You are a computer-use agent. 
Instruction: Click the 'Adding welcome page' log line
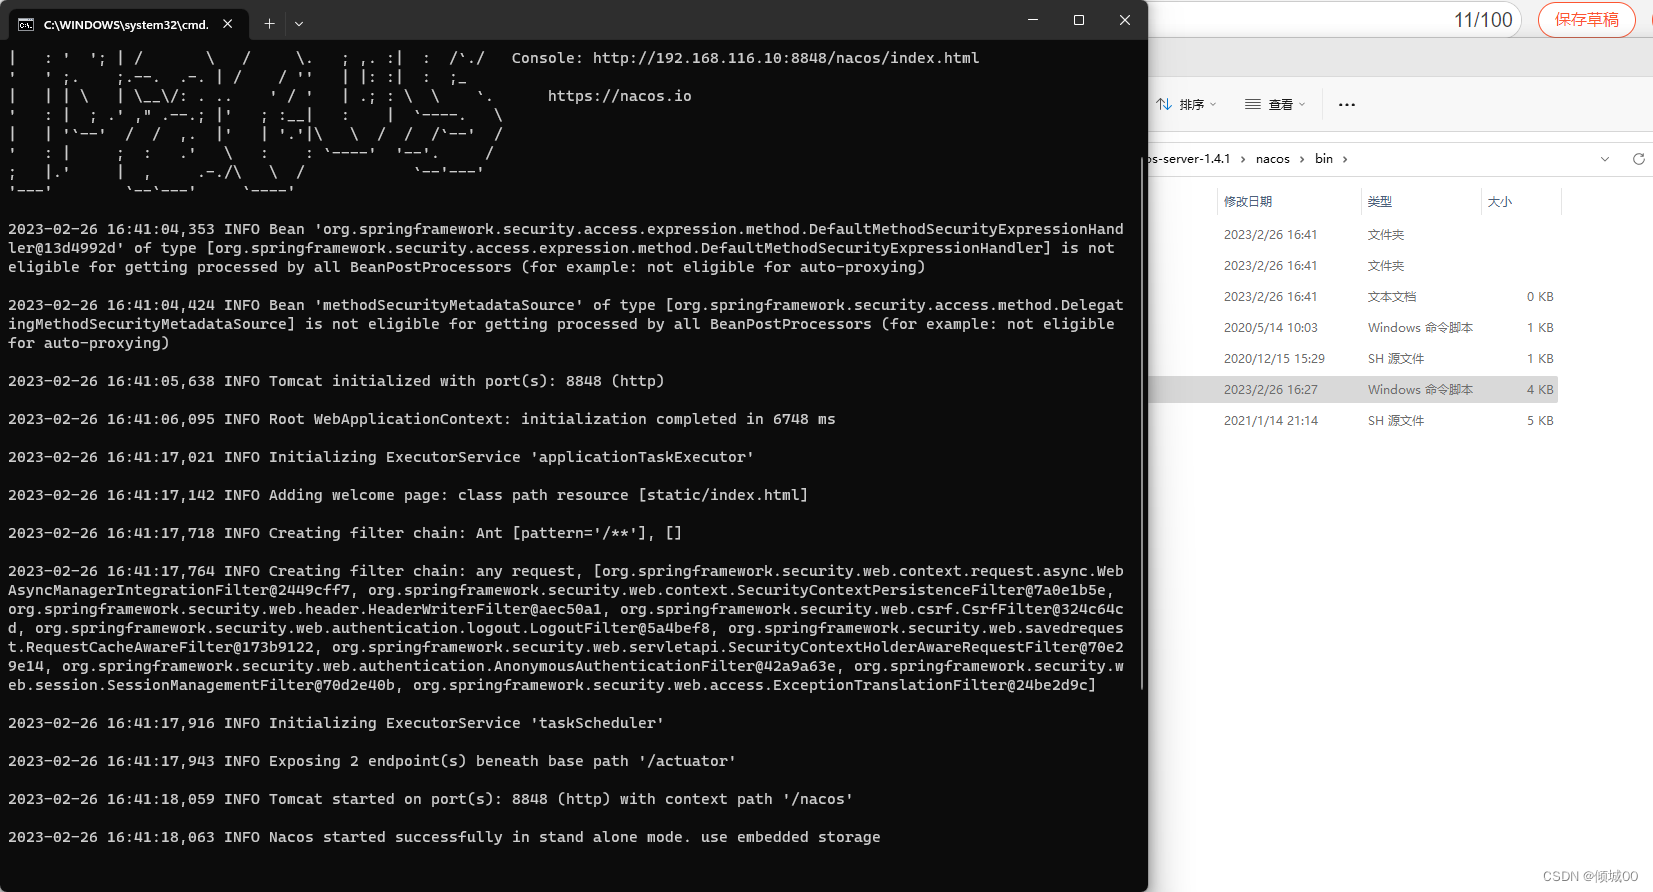(408, 495)
